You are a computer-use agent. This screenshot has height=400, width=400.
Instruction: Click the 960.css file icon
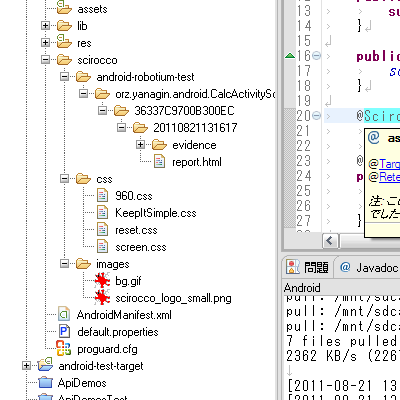click(102, 196)
